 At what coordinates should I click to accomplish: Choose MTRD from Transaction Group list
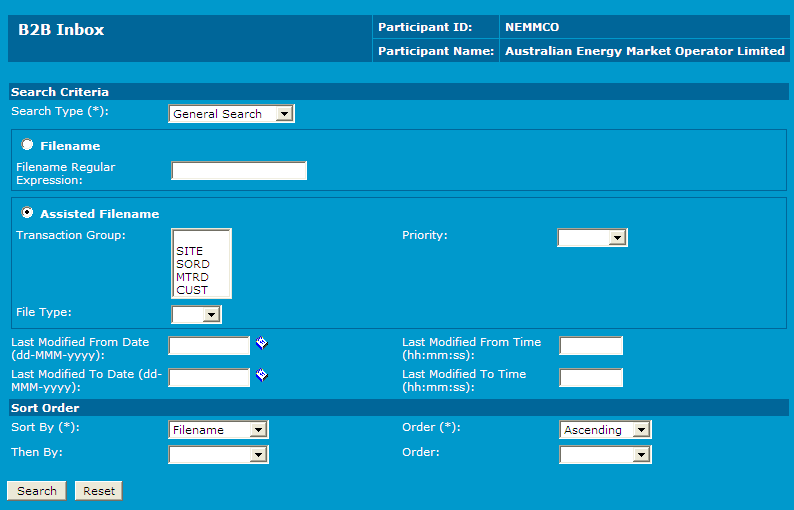(192, 277)
